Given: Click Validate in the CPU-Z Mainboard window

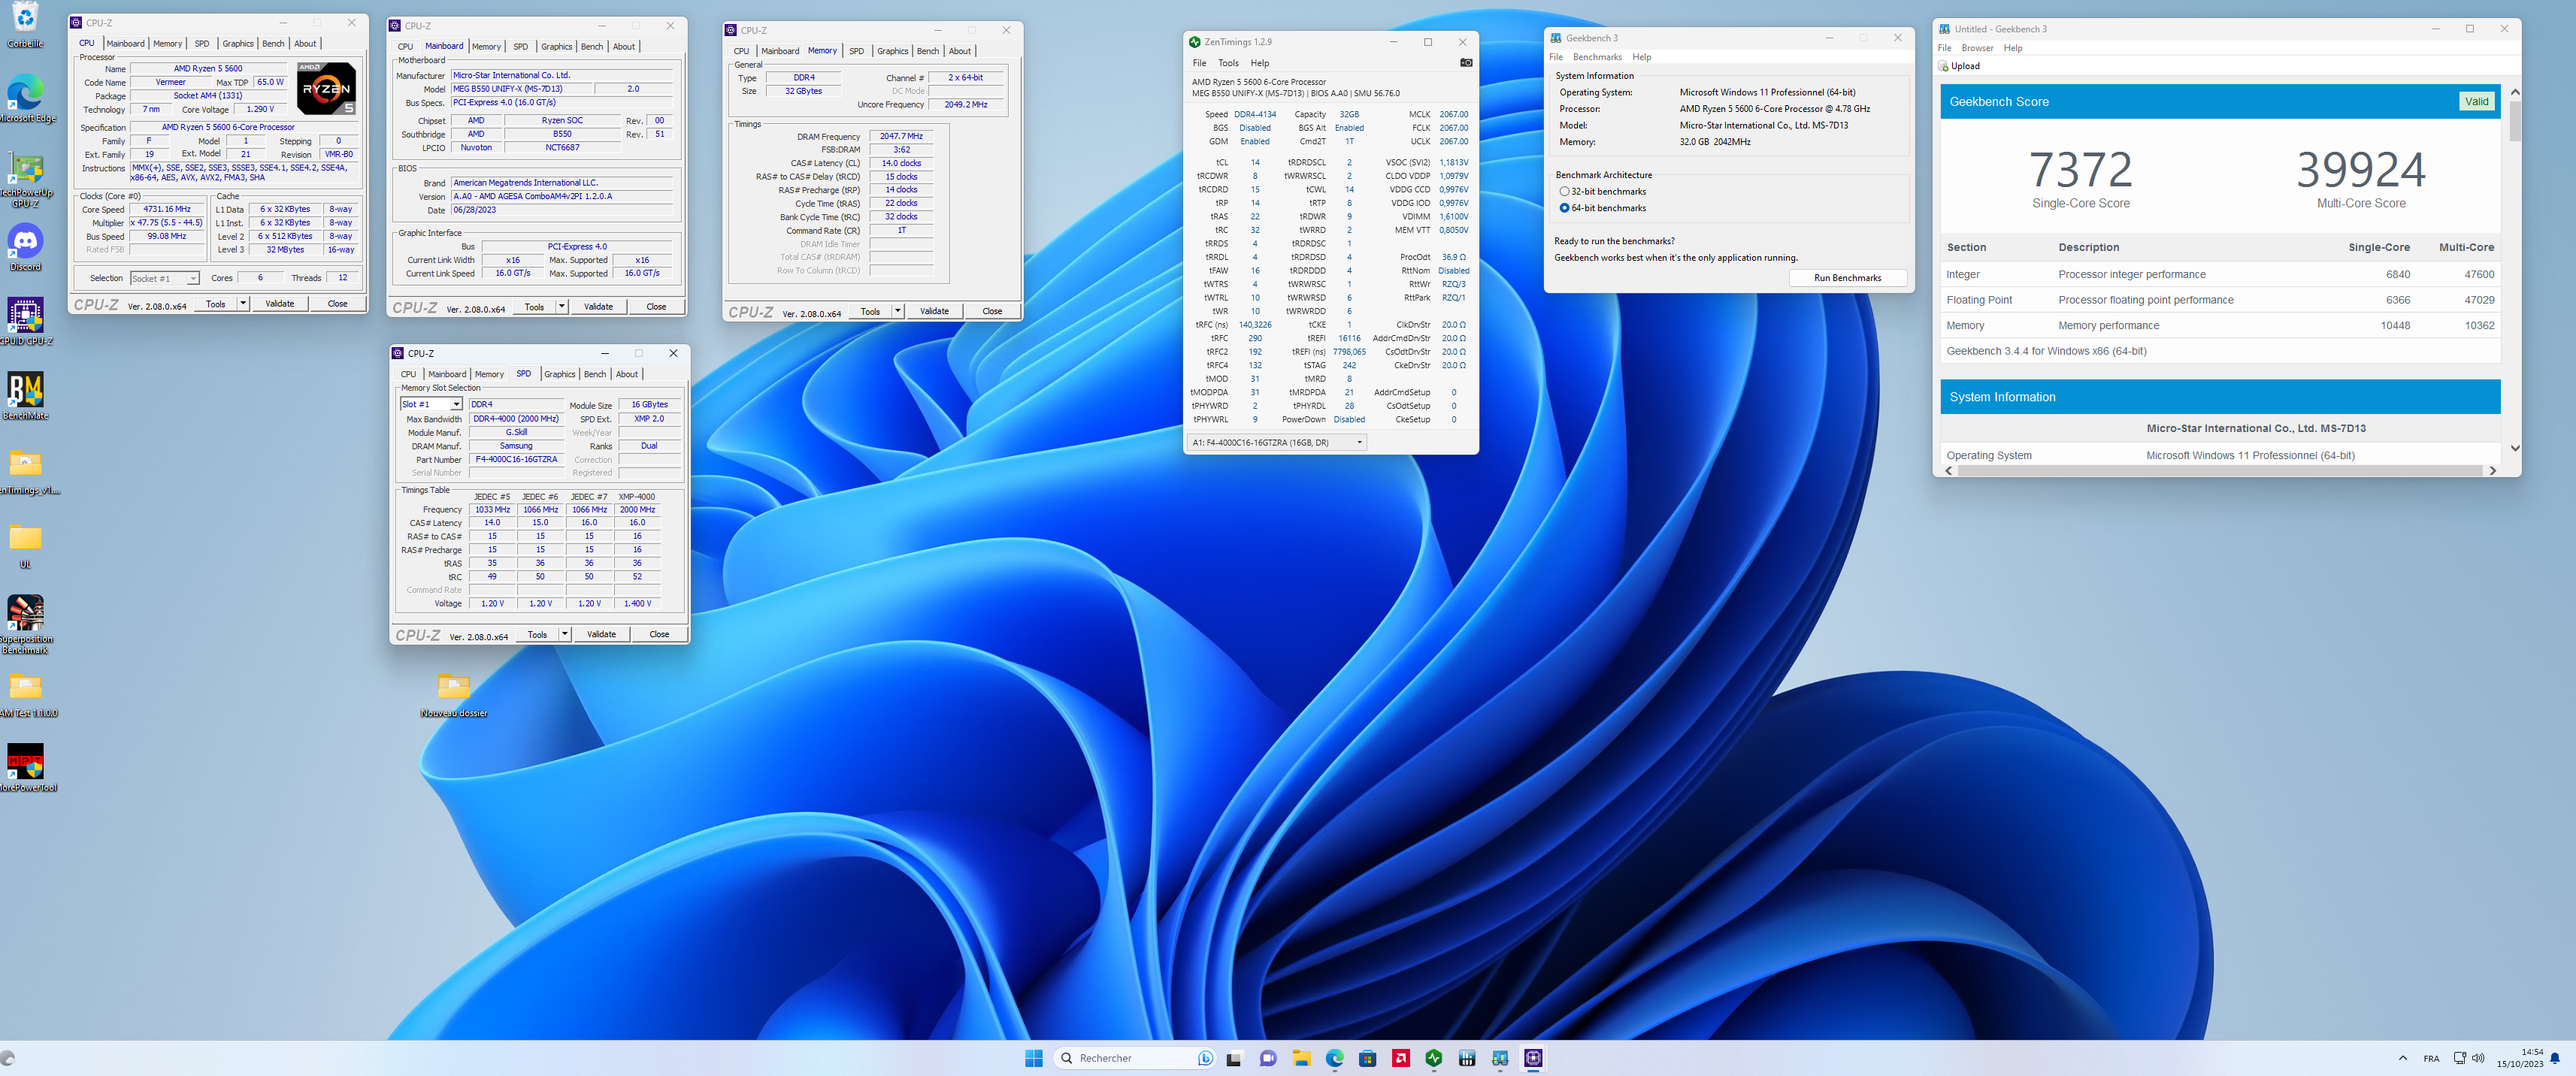Looking at the screenshot, I should [x=598, y=306].
